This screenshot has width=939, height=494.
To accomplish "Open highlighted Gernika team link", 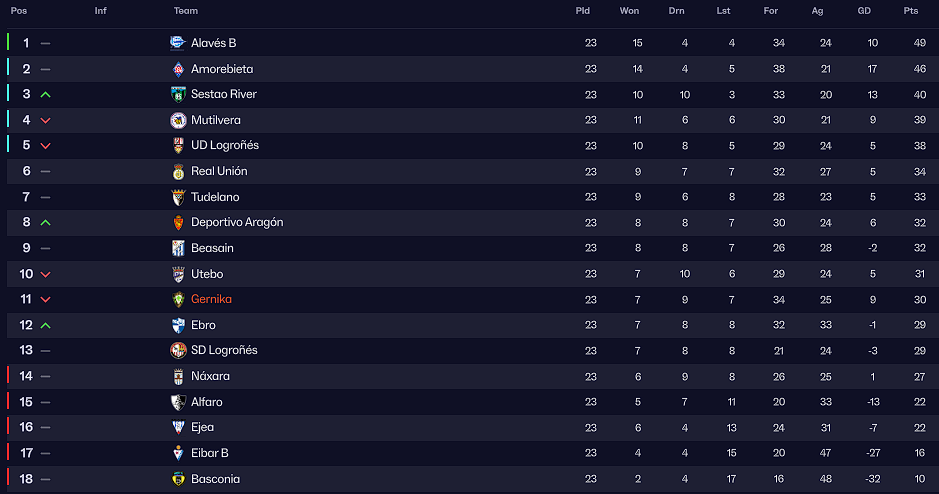I will pos(211,299).
